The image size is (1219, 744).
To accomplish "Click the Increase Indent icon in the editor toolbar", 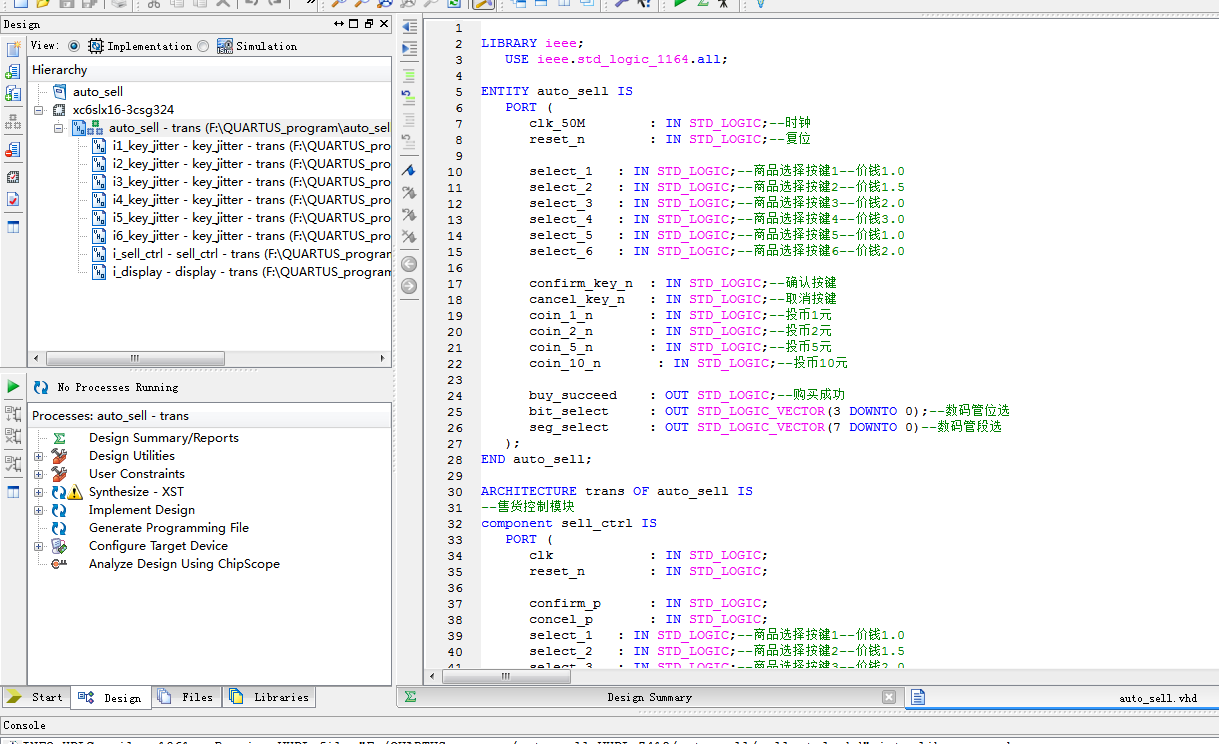I will point(409,48).
